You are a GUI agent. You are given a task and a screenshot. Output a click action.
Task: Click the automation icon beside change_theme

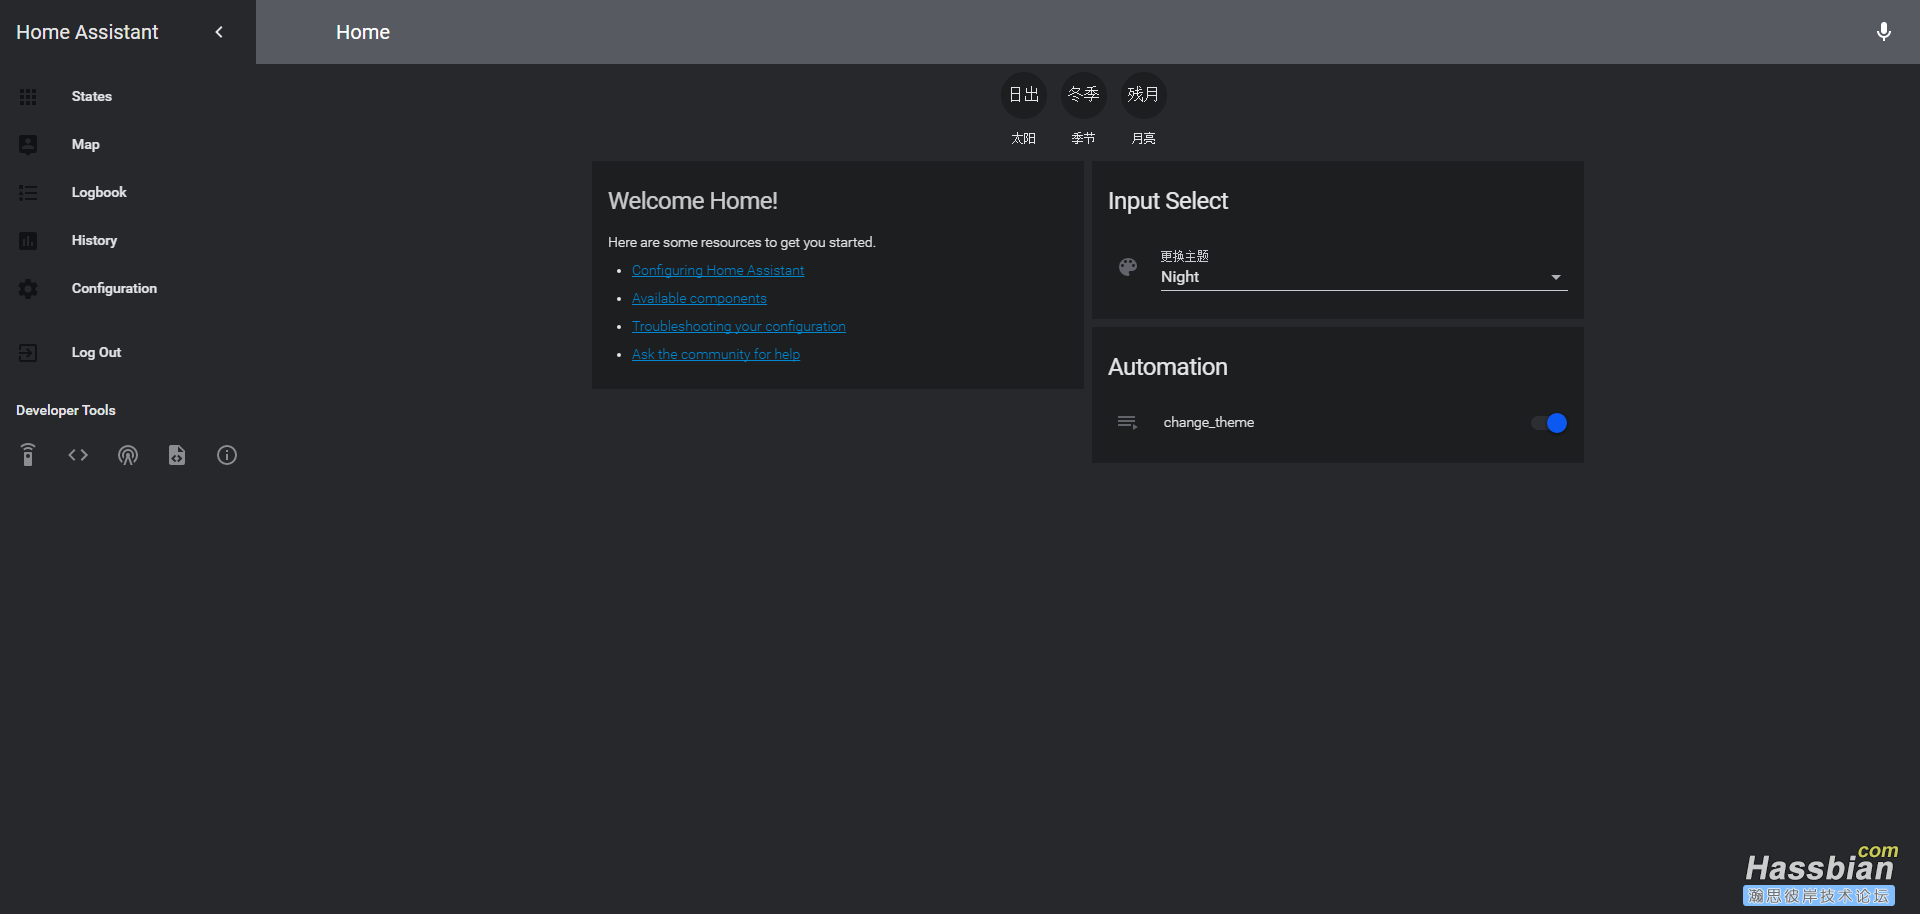pos(1128,423)
